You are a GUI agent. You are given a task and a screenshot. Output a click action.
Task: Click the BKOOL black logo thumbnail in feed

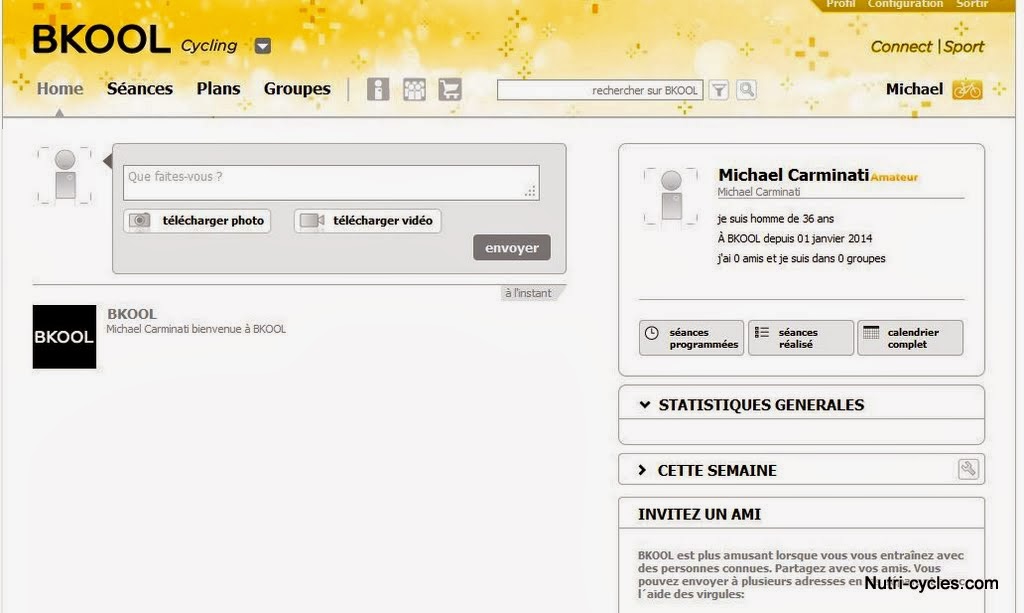[64, 337]
